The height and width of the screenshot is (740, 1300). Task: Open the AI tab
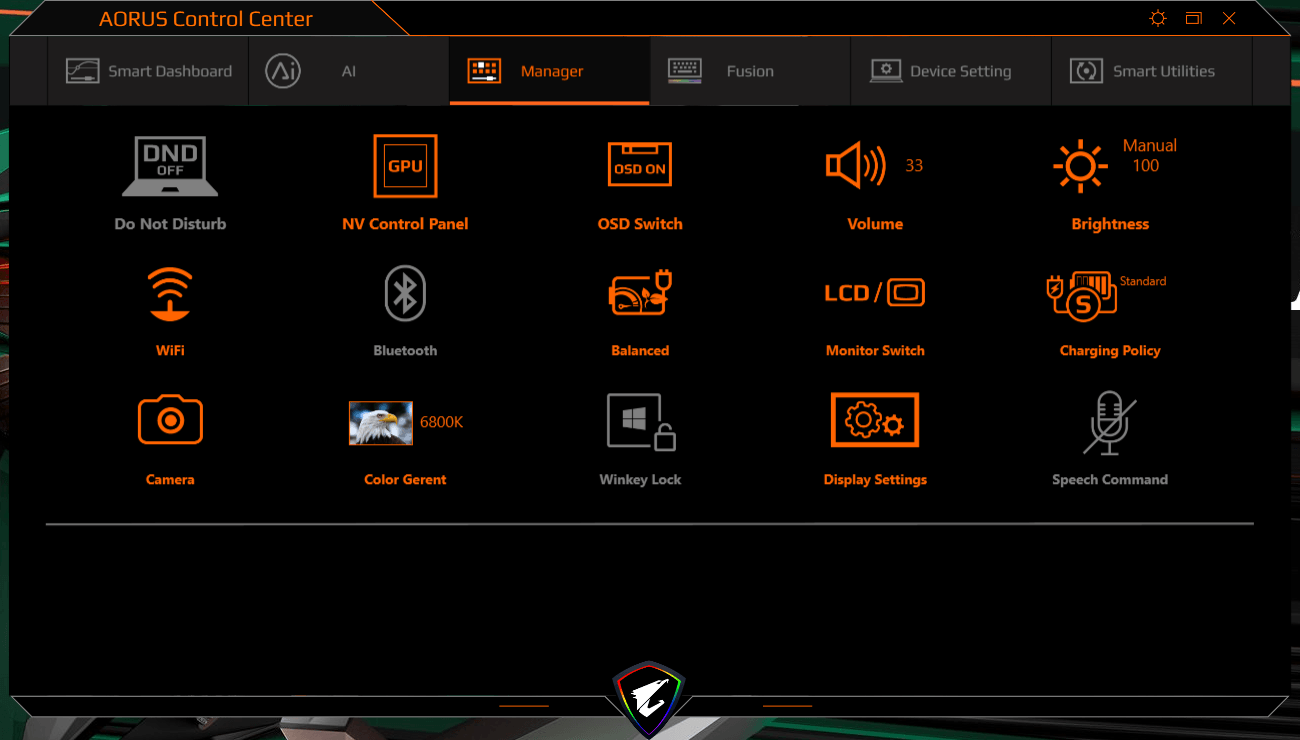click(x=349, y=71)
